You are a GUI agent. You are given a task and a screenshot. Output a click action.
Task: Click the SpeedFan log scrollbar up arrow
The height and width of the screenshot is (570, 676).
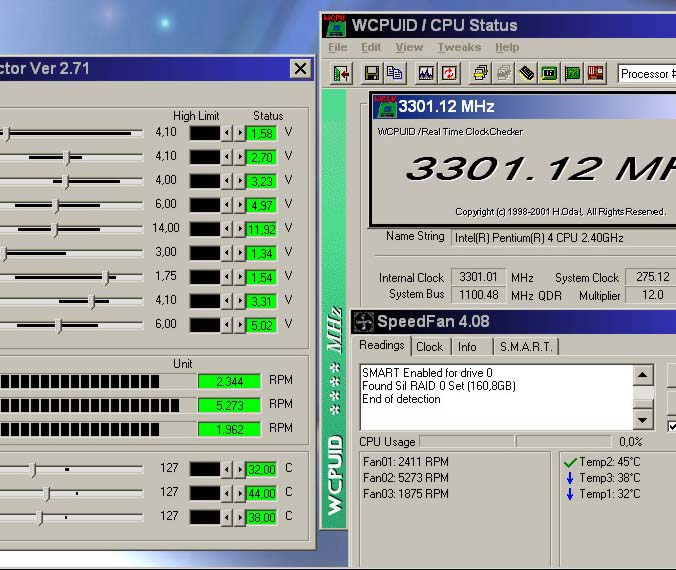[x=642, y=375]
